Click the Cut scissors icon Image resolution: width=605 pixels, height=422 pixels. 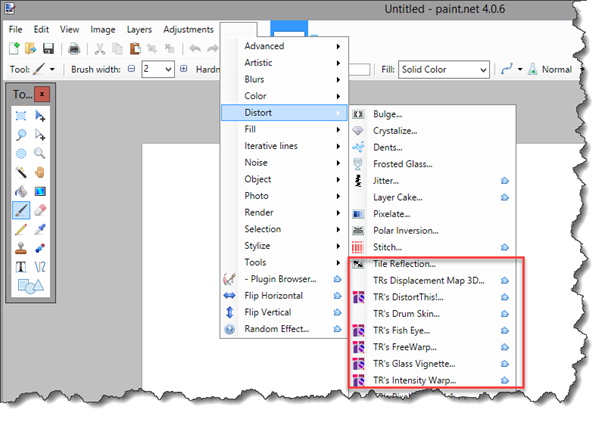click(100, 49)
